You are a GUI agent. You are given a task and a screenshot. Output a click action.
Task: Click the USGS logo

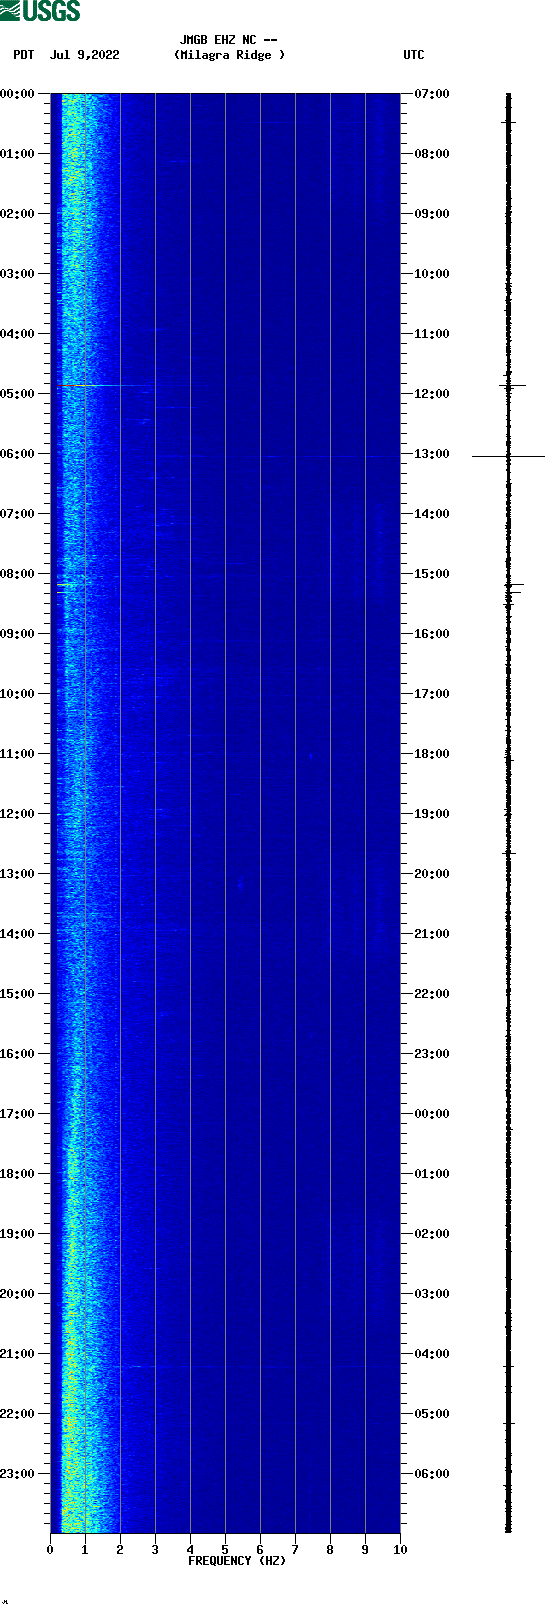[x=40, y=11]
